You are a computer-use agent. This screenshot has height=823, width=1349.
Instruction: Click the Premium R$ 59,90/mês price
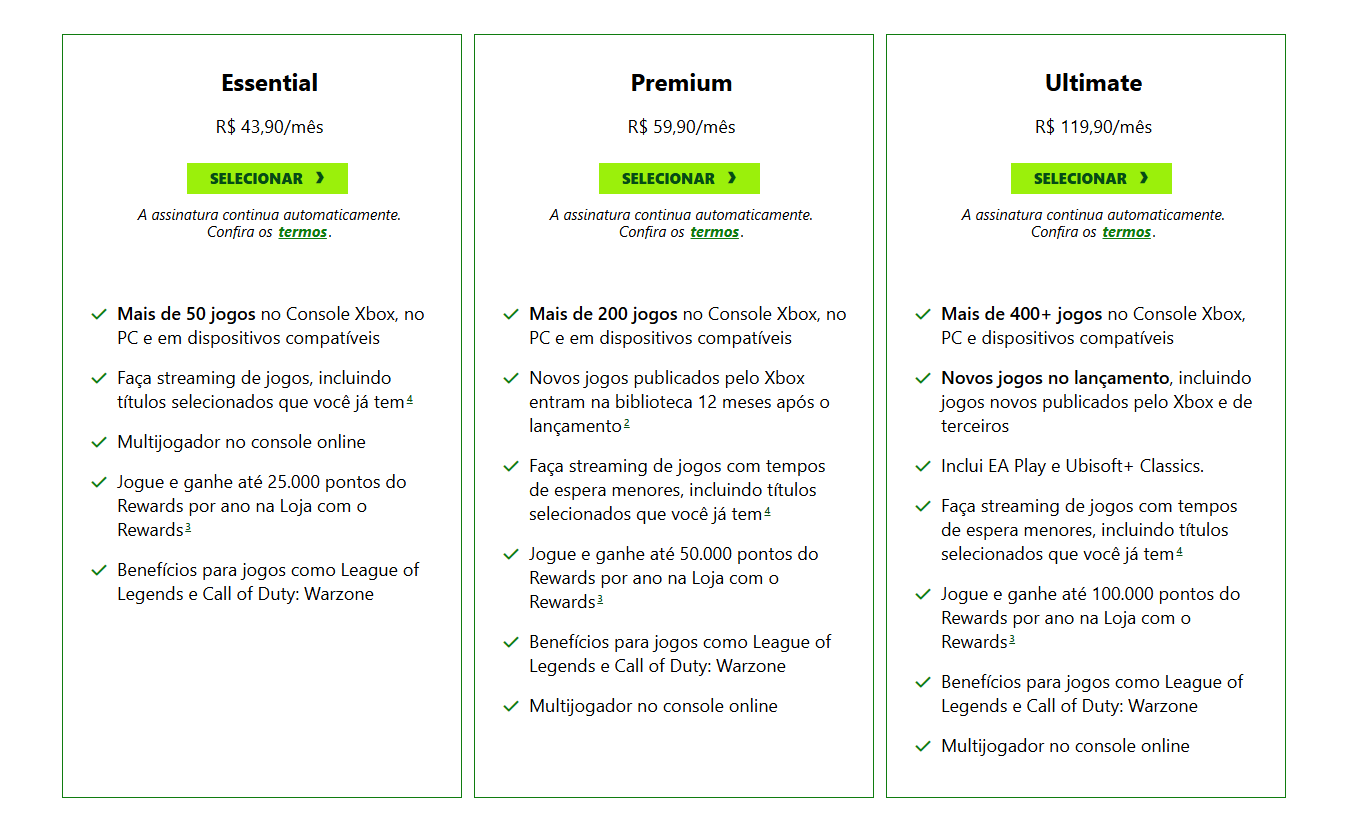[681, 127]
